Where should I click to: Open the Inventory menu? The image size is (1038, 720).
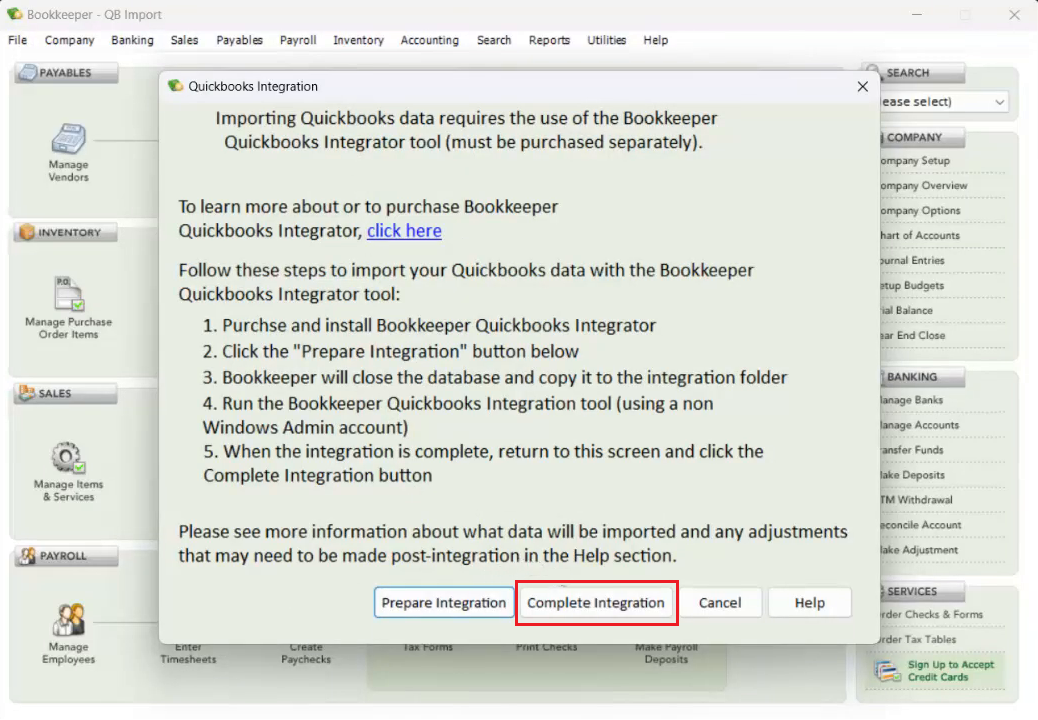point(358,40)
